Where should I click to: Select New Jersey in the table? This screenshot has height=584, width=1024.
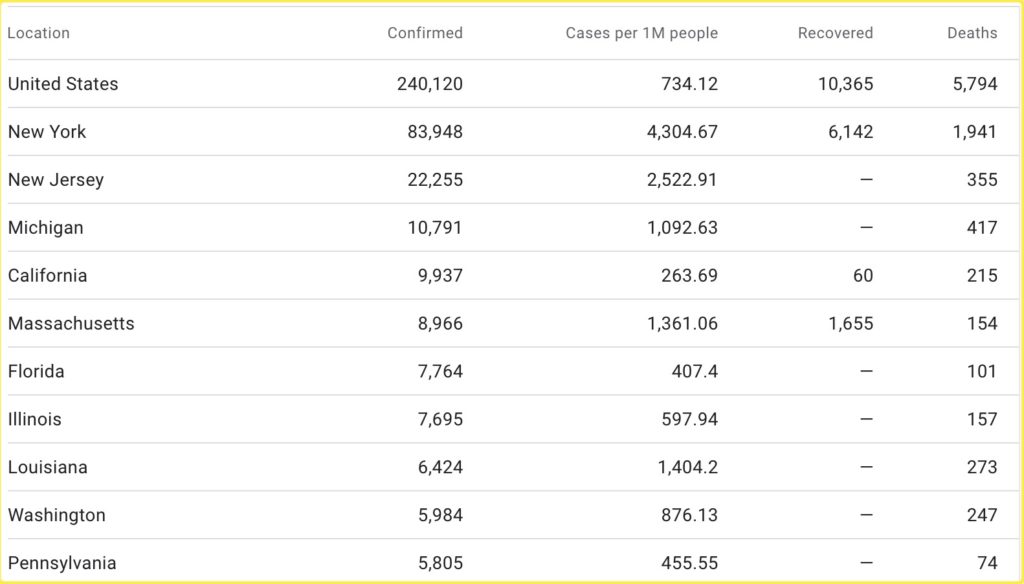coord(56,180)
